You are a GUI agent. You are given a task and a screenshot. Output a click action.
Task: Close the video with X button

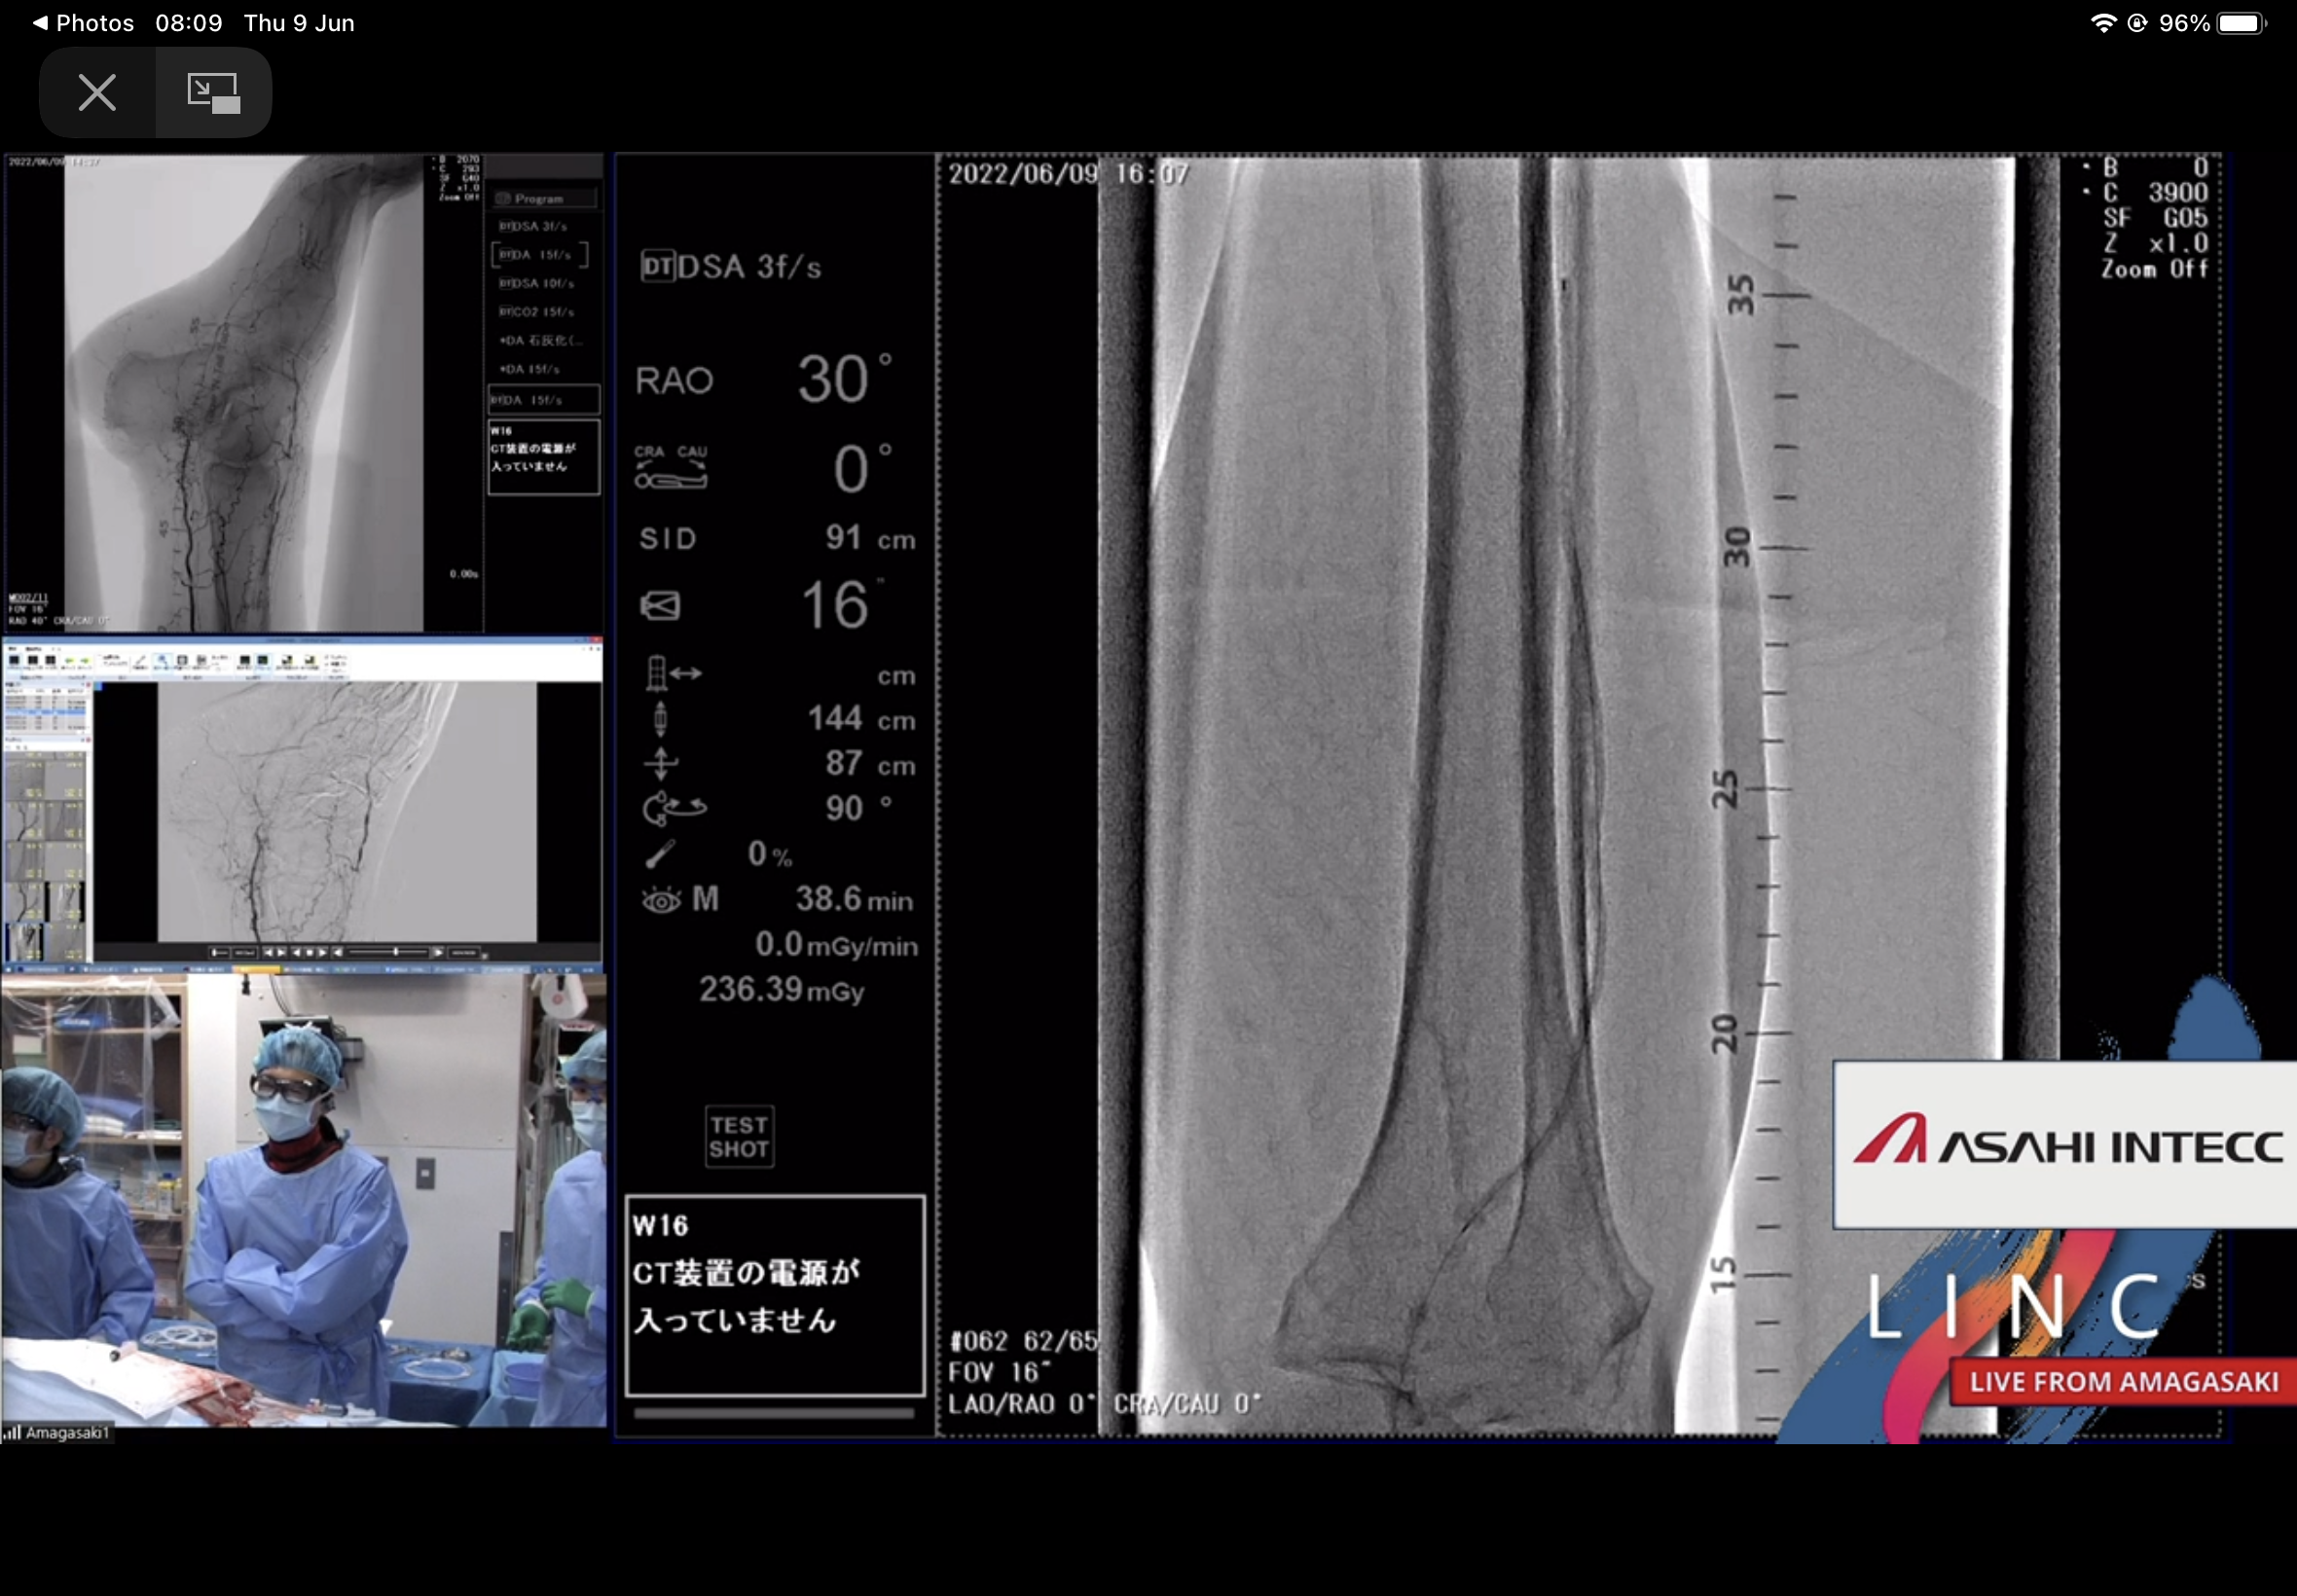[x=97, y=92]
